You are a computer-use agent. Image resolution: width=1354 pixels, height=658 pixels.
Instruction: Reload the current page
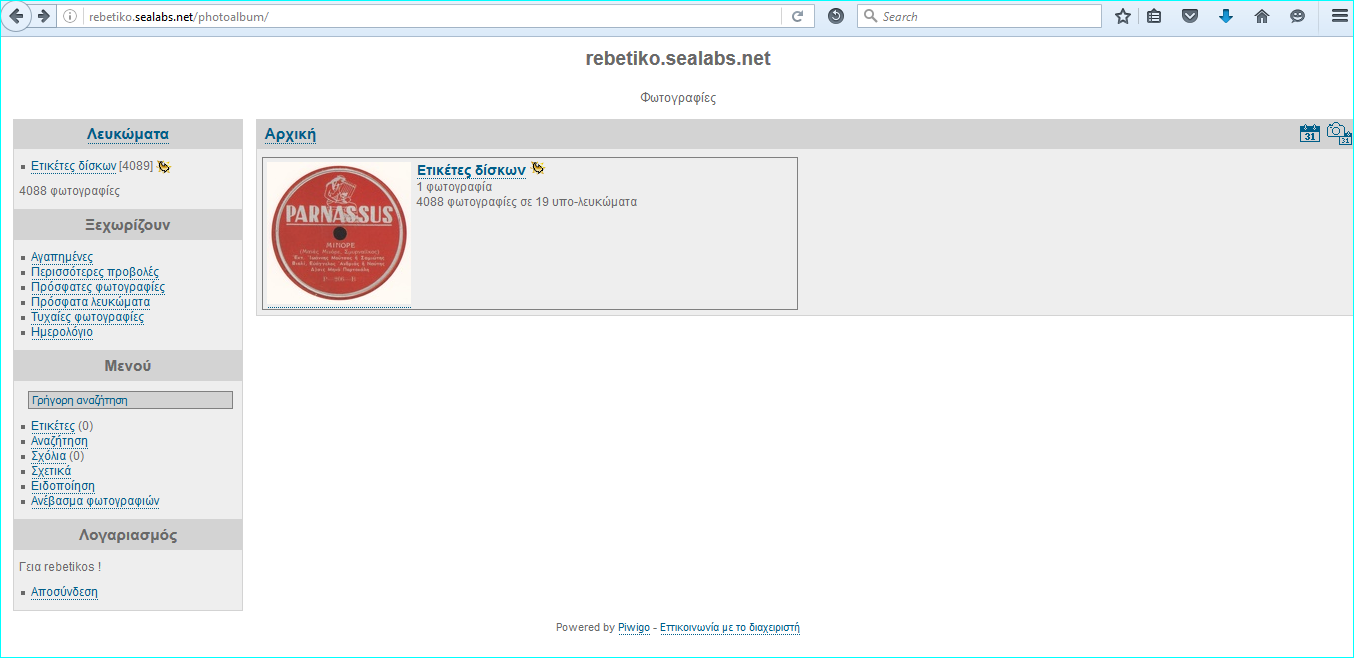pos(798,16)
